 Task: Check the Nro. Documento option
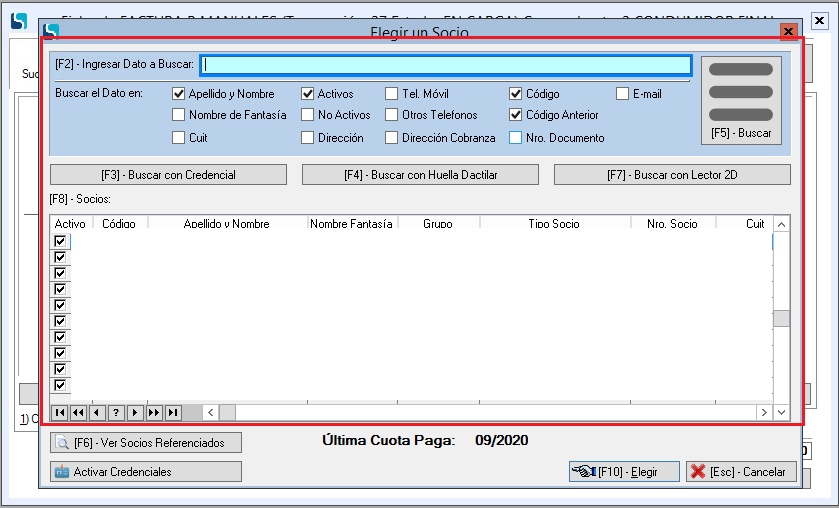pos(516,138)
